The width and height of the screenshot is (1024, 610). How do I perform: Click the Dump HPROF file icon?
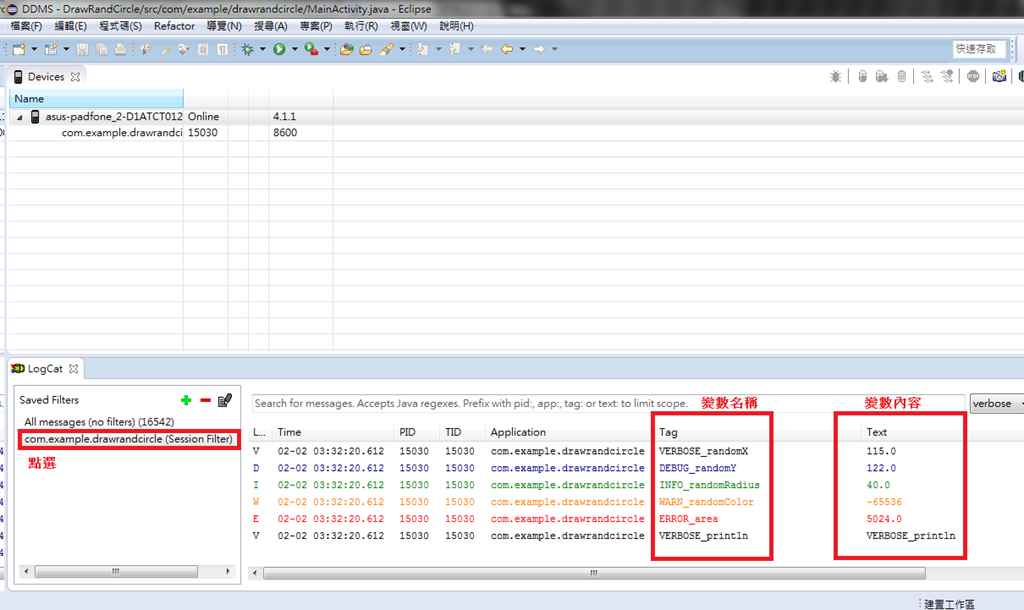[882, 76]
